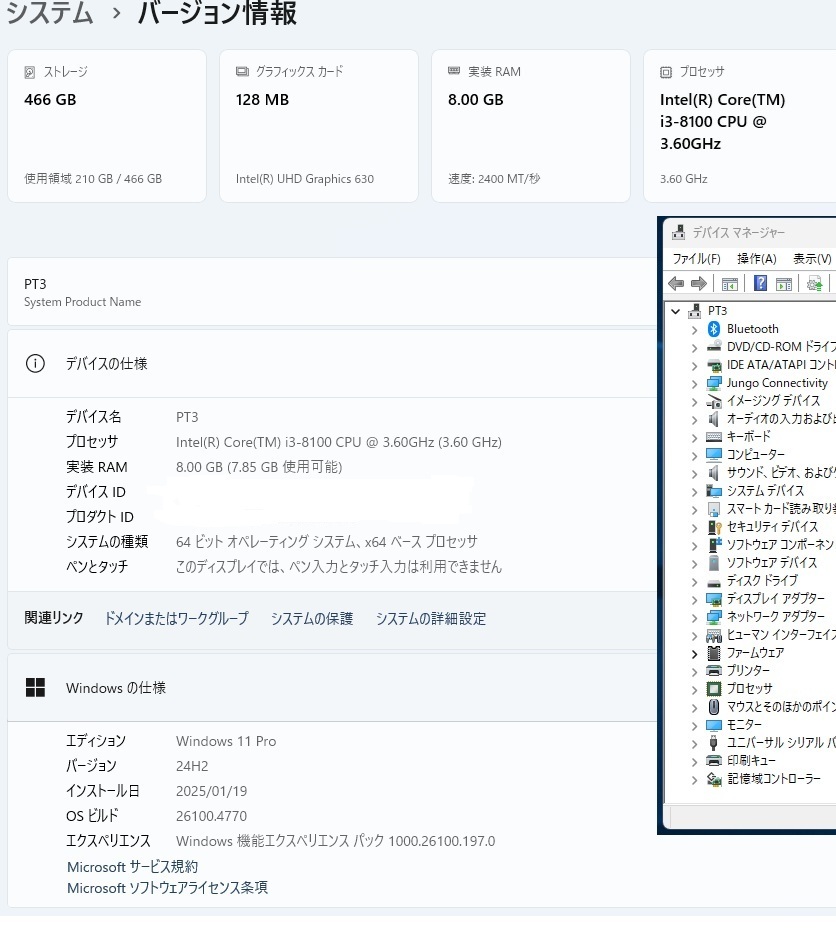Click the Windows logo beside Windows の仕様

(35, 687)
